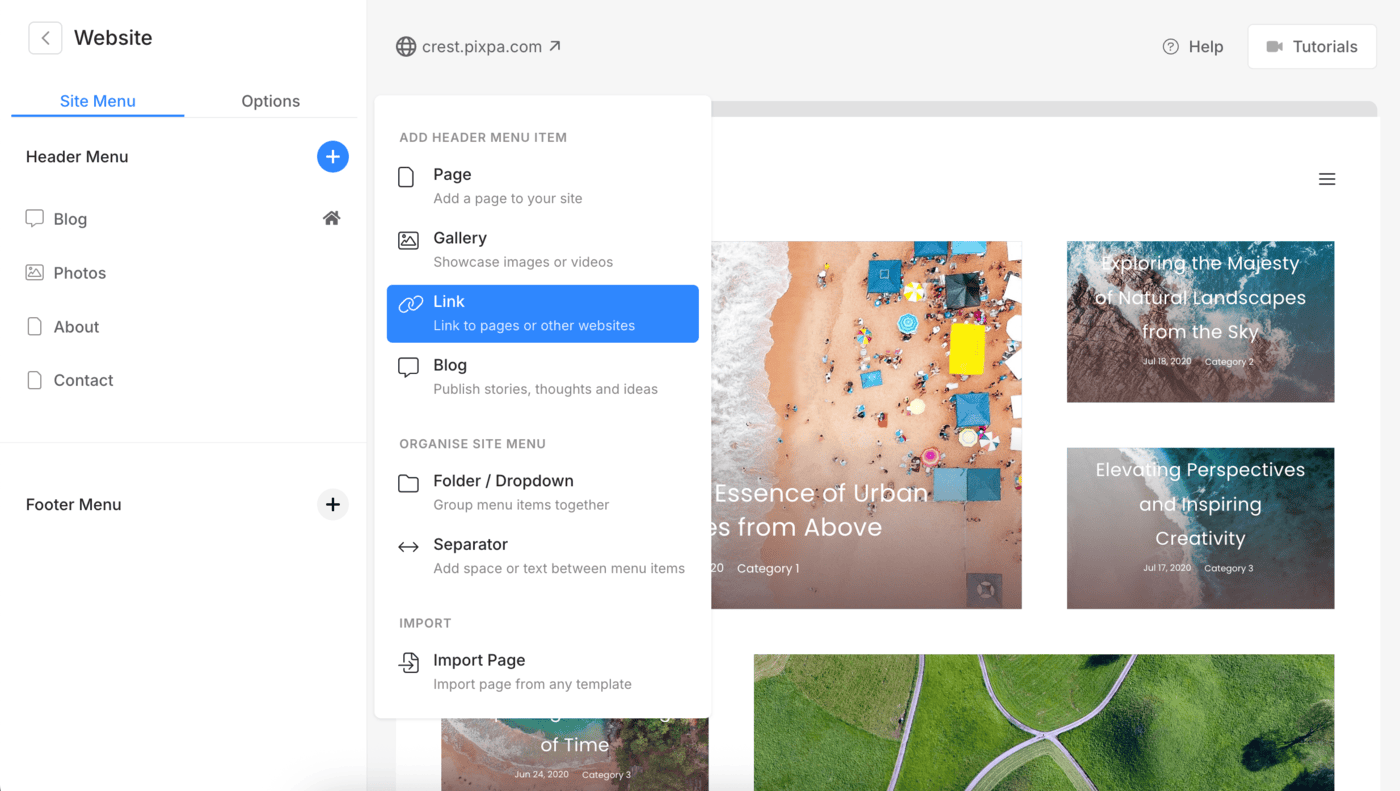Screen dimensions: 1400x791
Task: Click 'Jul 18, 2020' date text
Action: click(1167, 362)
